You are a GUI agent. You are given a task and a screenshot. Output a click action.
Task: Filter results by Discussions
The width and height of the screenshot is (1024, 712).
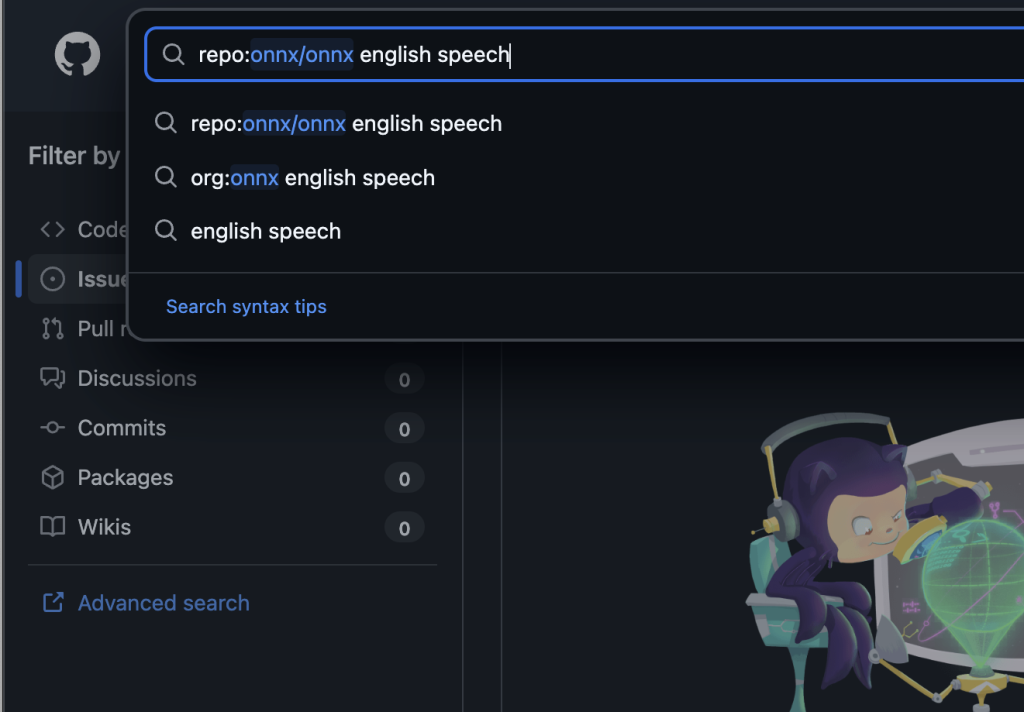[x=137, y=378]
